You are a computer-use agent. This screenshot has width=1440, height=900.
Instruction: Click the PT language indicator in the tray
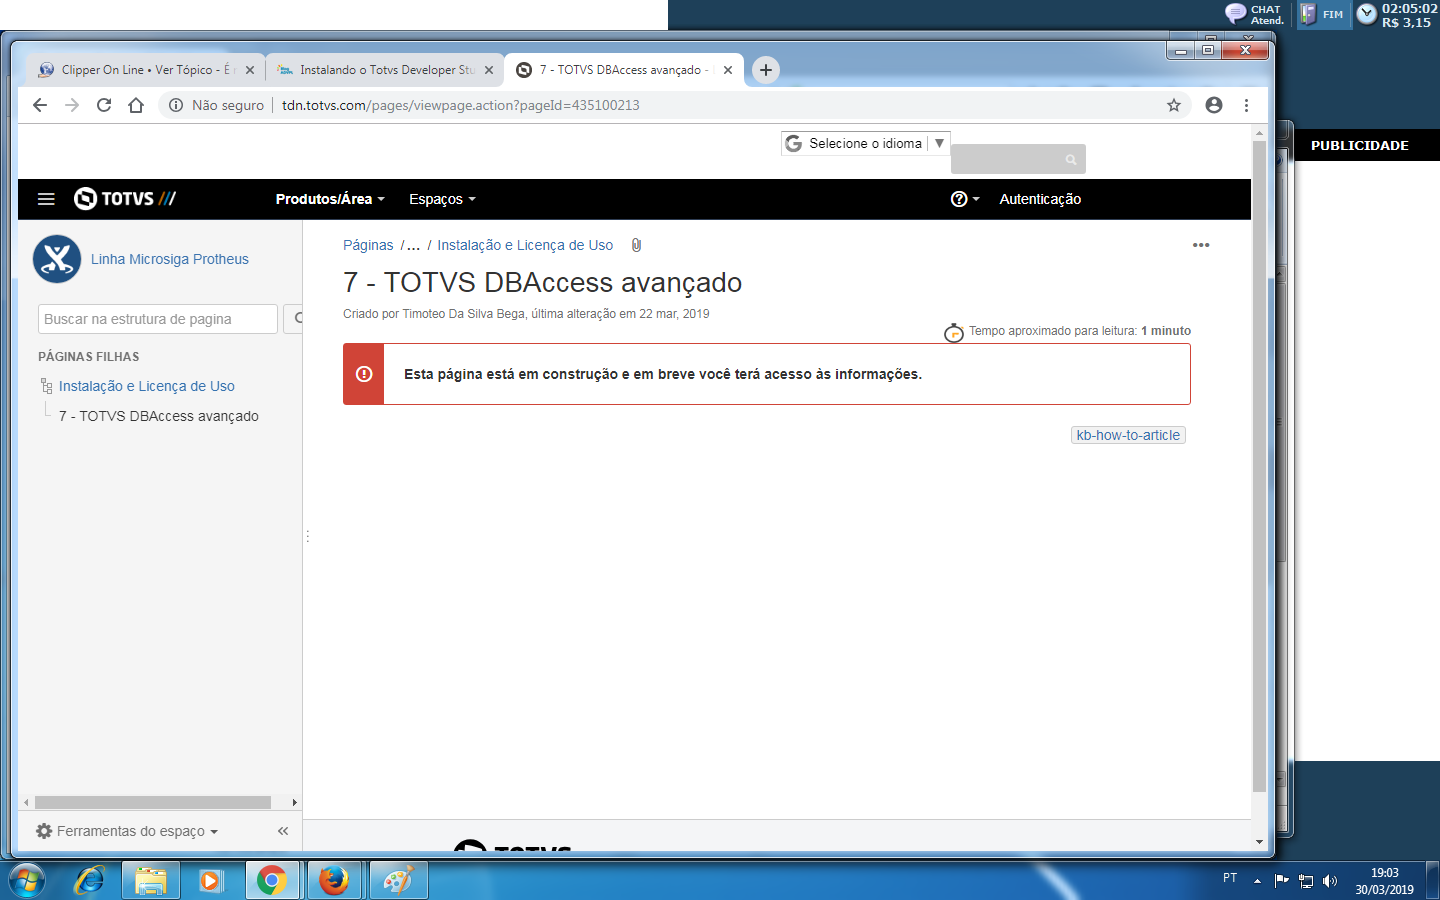pos(1230,878)
